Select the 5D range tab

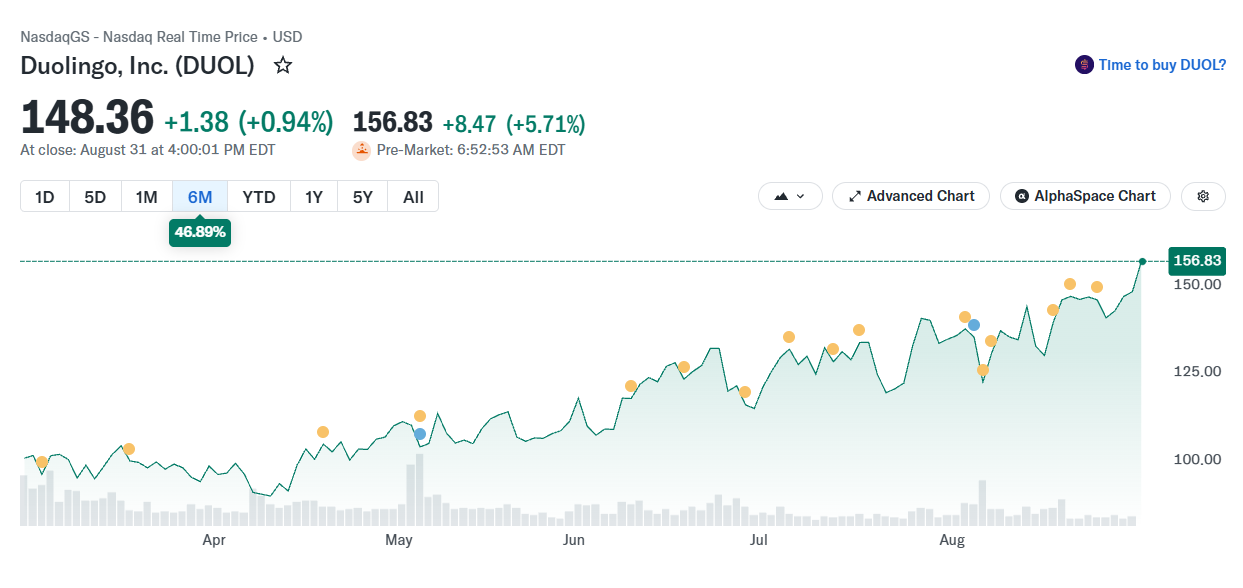click(95, 197)
